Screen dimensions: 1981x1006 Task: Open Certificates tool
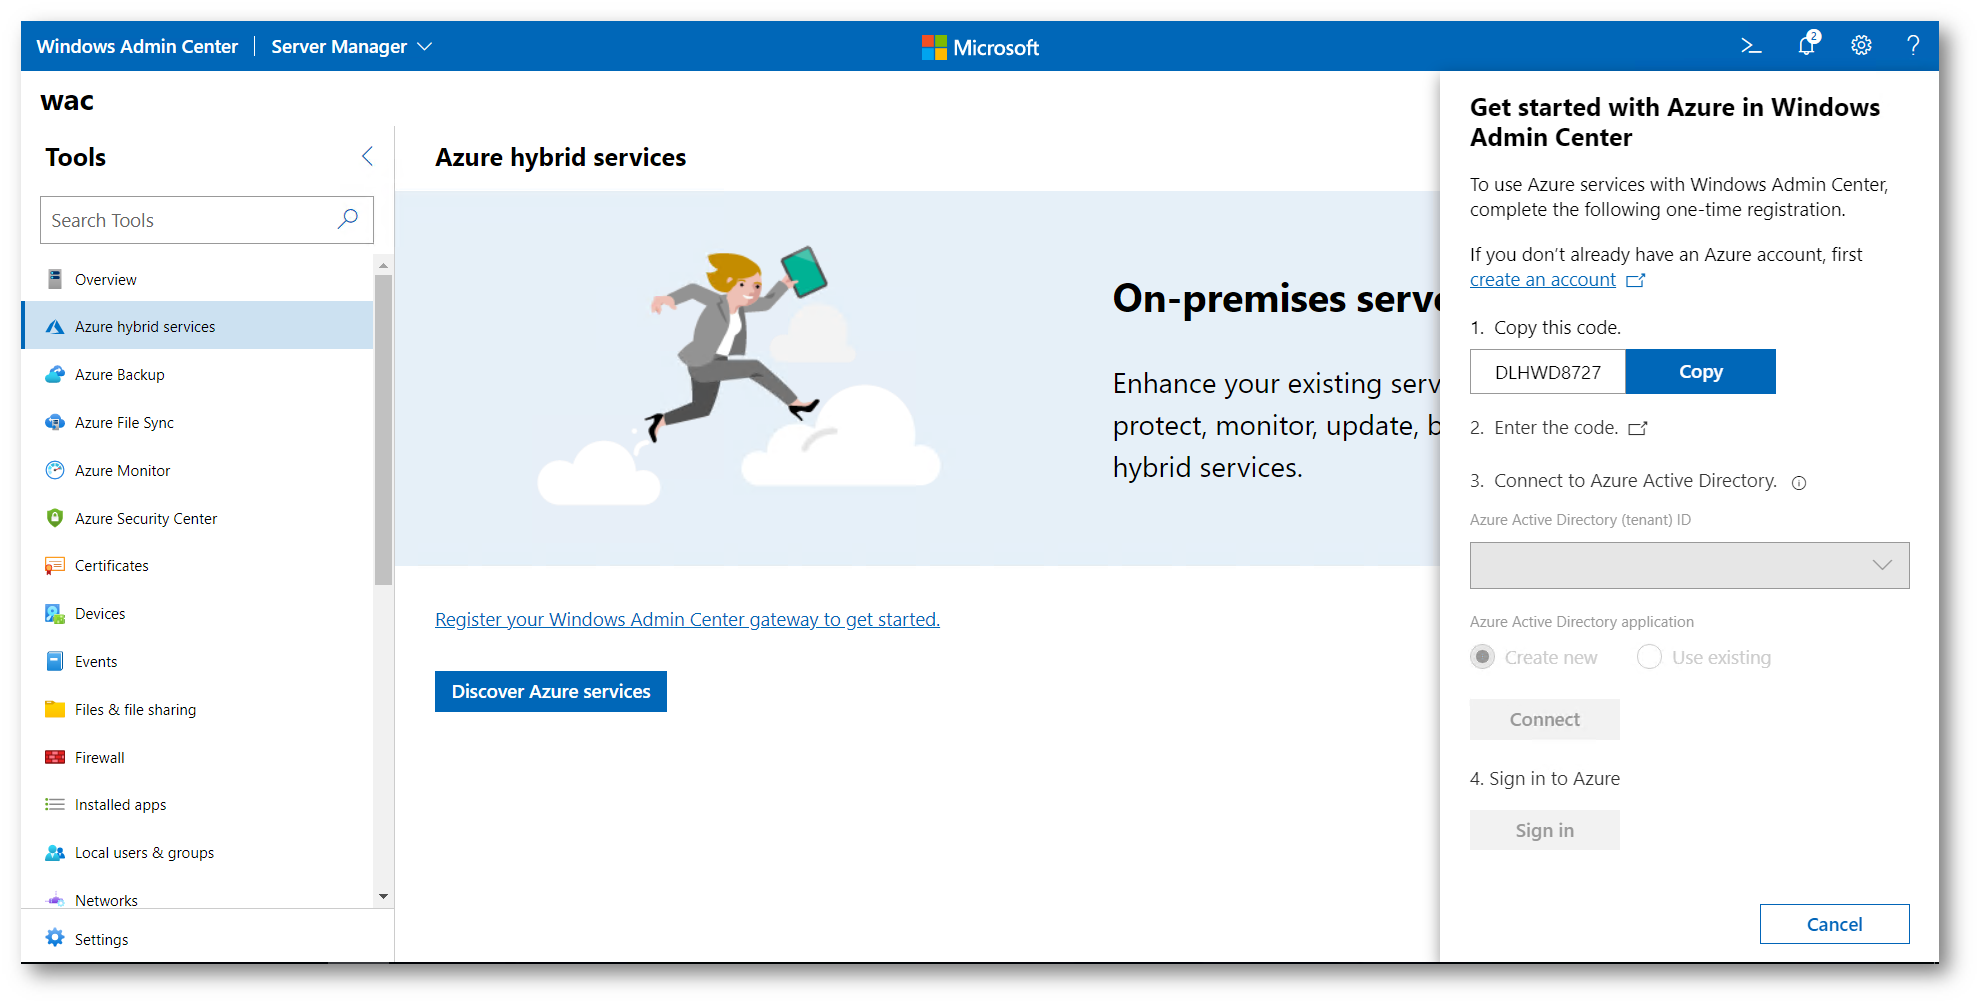pos(198,566)
